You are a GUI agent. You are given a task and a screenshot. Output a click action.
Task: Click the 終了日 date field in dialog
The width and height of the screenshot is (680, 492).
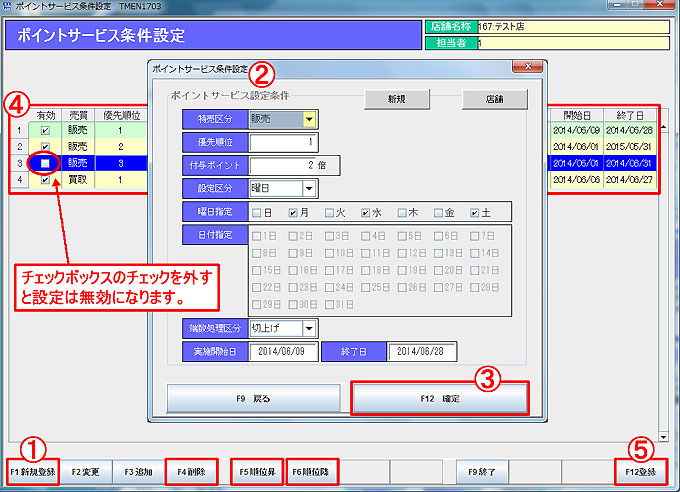click(x=422, y=351)
